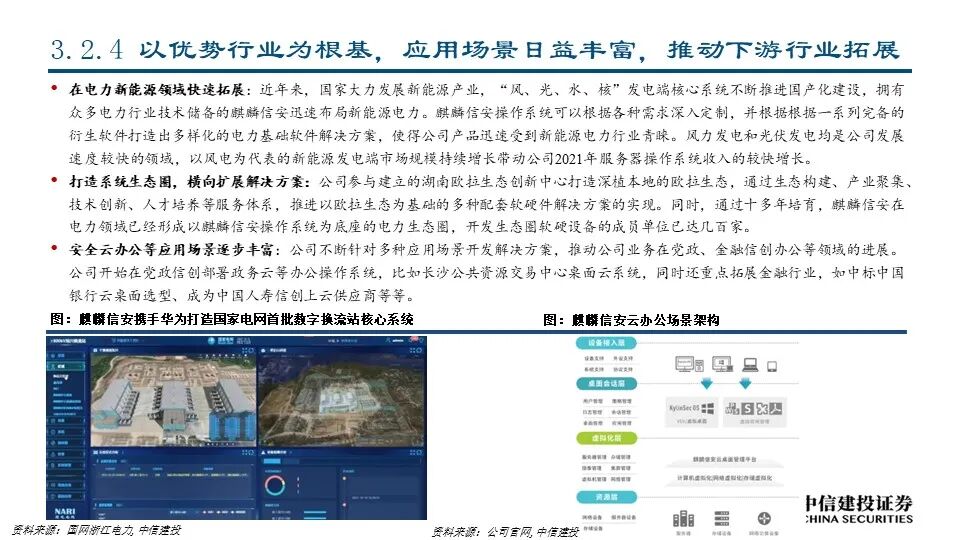Click caption about 国家电网首批数字换流站核心系统
The height and width of the screenshot is (540, 960).
(232, 319)
